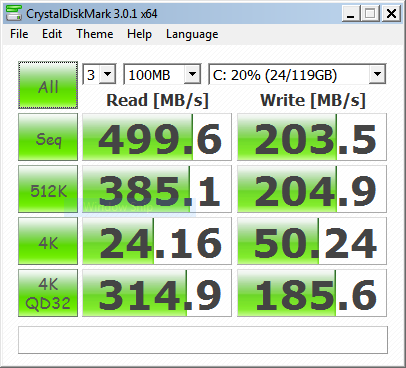The height and width of the screenshot is (368, 406).
Task: Select the 512K write value 204.9
Action: [312, 189]
